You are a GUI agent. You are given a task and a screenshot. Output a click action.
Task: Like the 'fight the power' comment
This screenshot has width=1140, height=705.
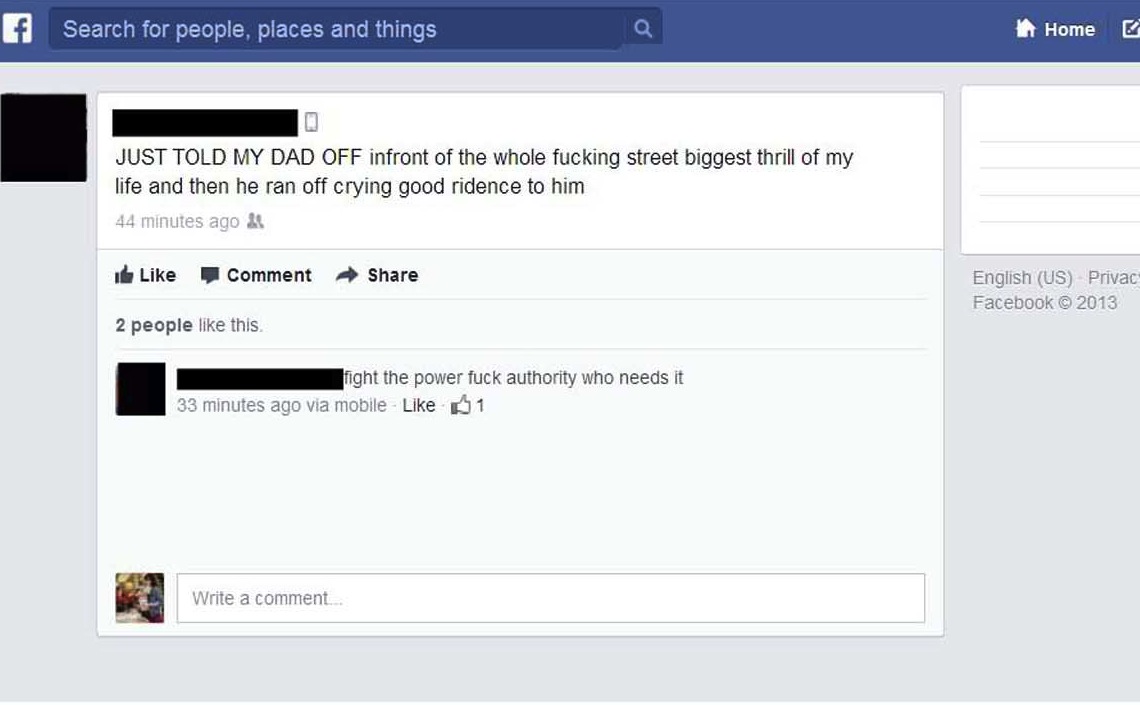click(x=419, y=406)
